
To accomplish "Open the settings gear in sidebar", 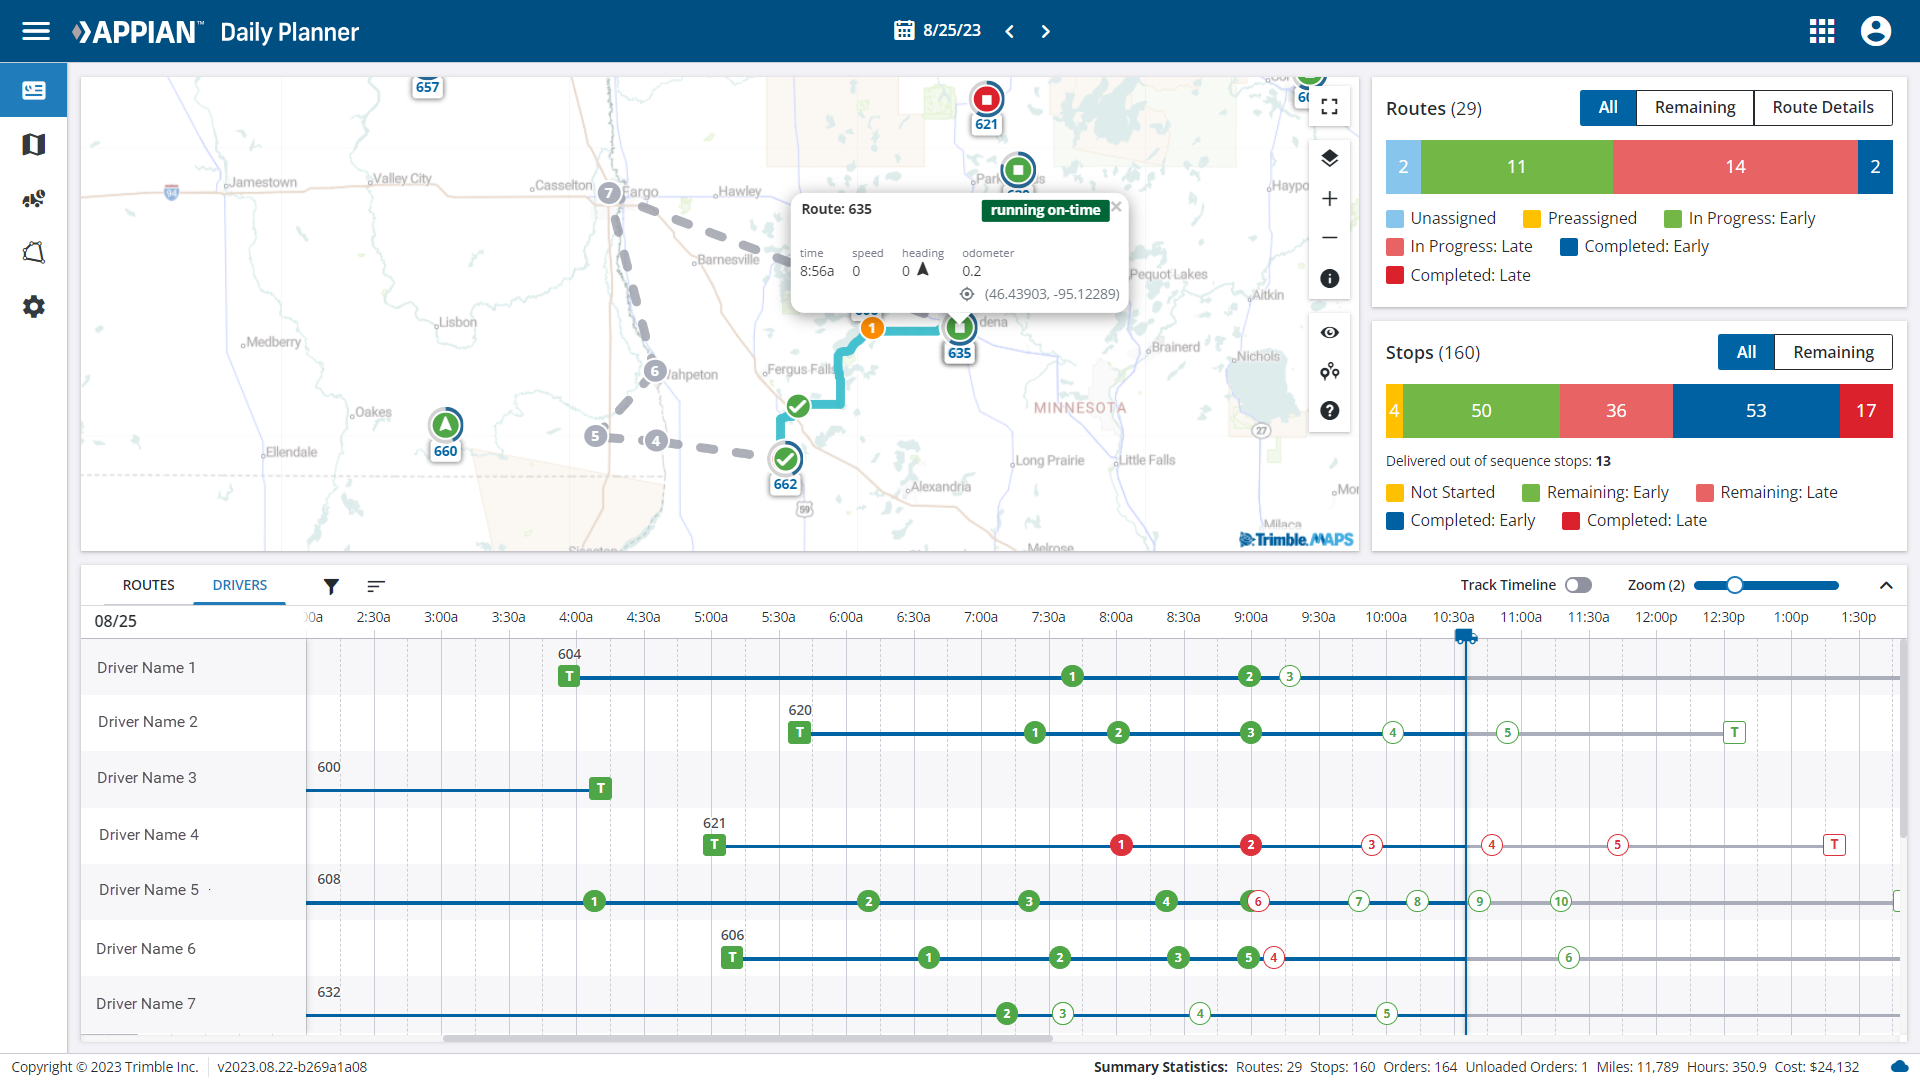I will (x=34, y=307).
